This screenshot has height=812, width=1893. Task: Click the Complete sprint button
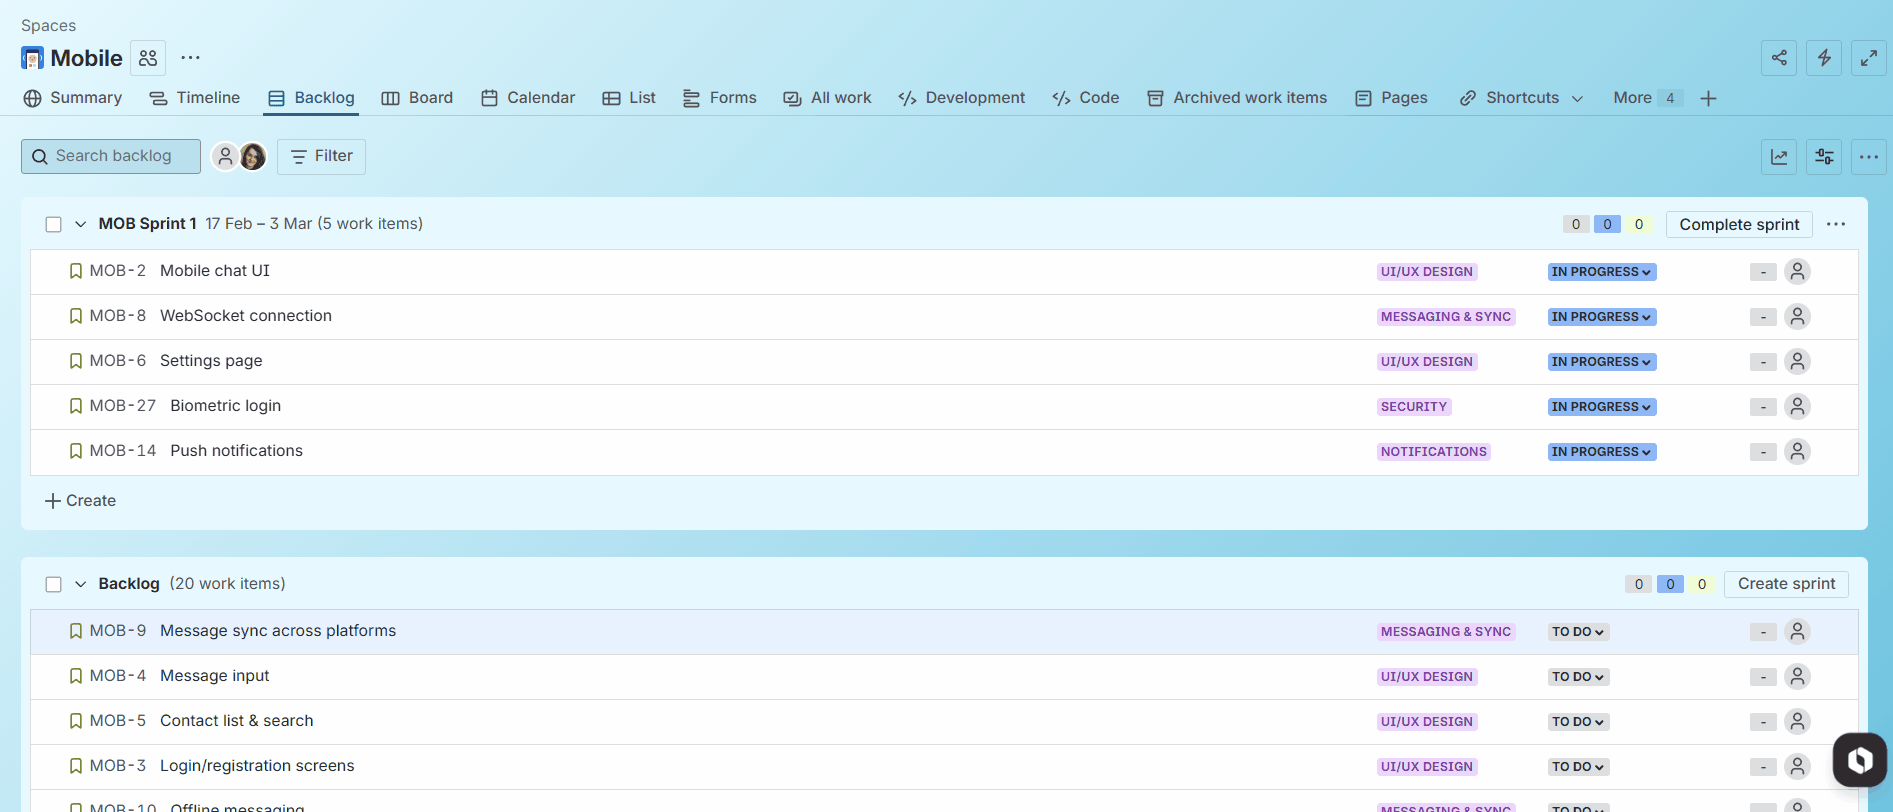click(1739, 224)
